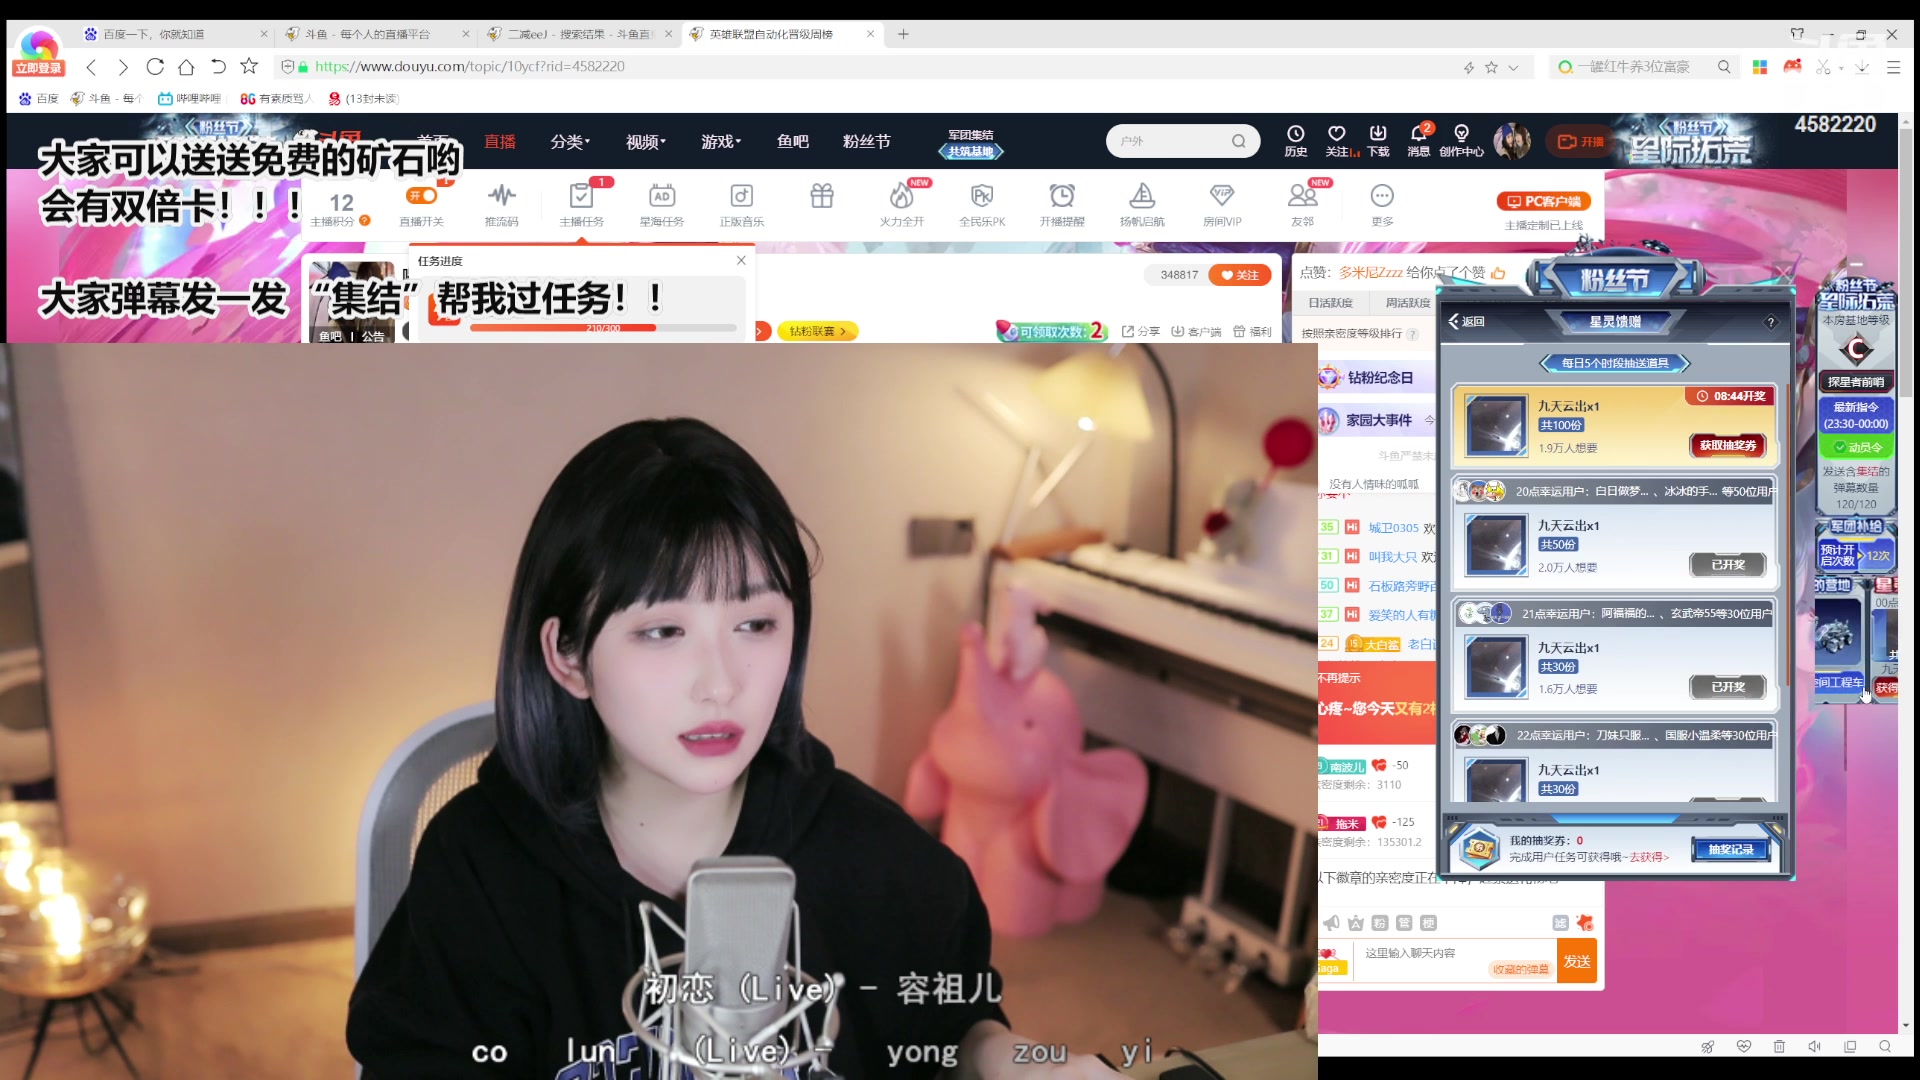Click the 探星者前哨 button in side widget
The width and height of the screenshot is (1920, 1080).
click(x=1856, y=382)
